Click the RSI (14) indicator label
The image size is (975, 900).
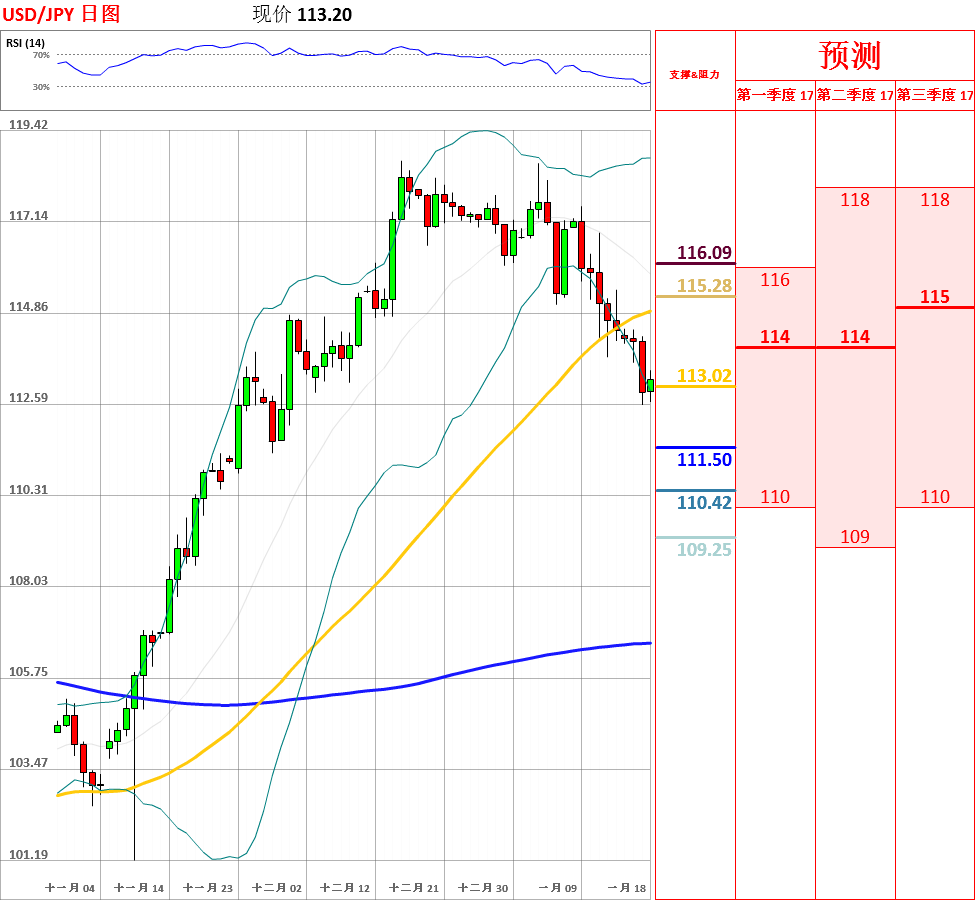pos(25,43)
